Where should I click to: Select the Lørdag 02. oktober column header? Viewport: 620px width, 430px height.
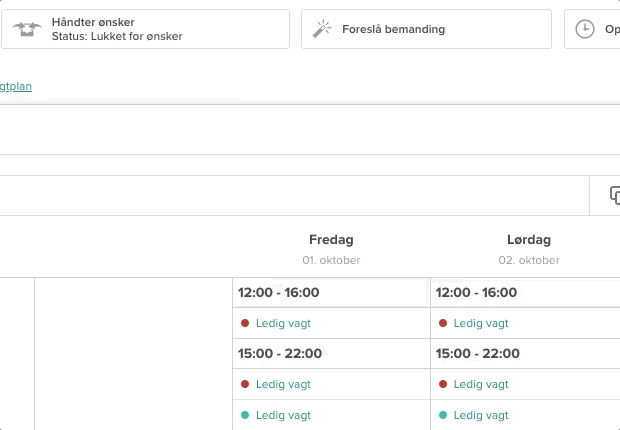point(529,249)
